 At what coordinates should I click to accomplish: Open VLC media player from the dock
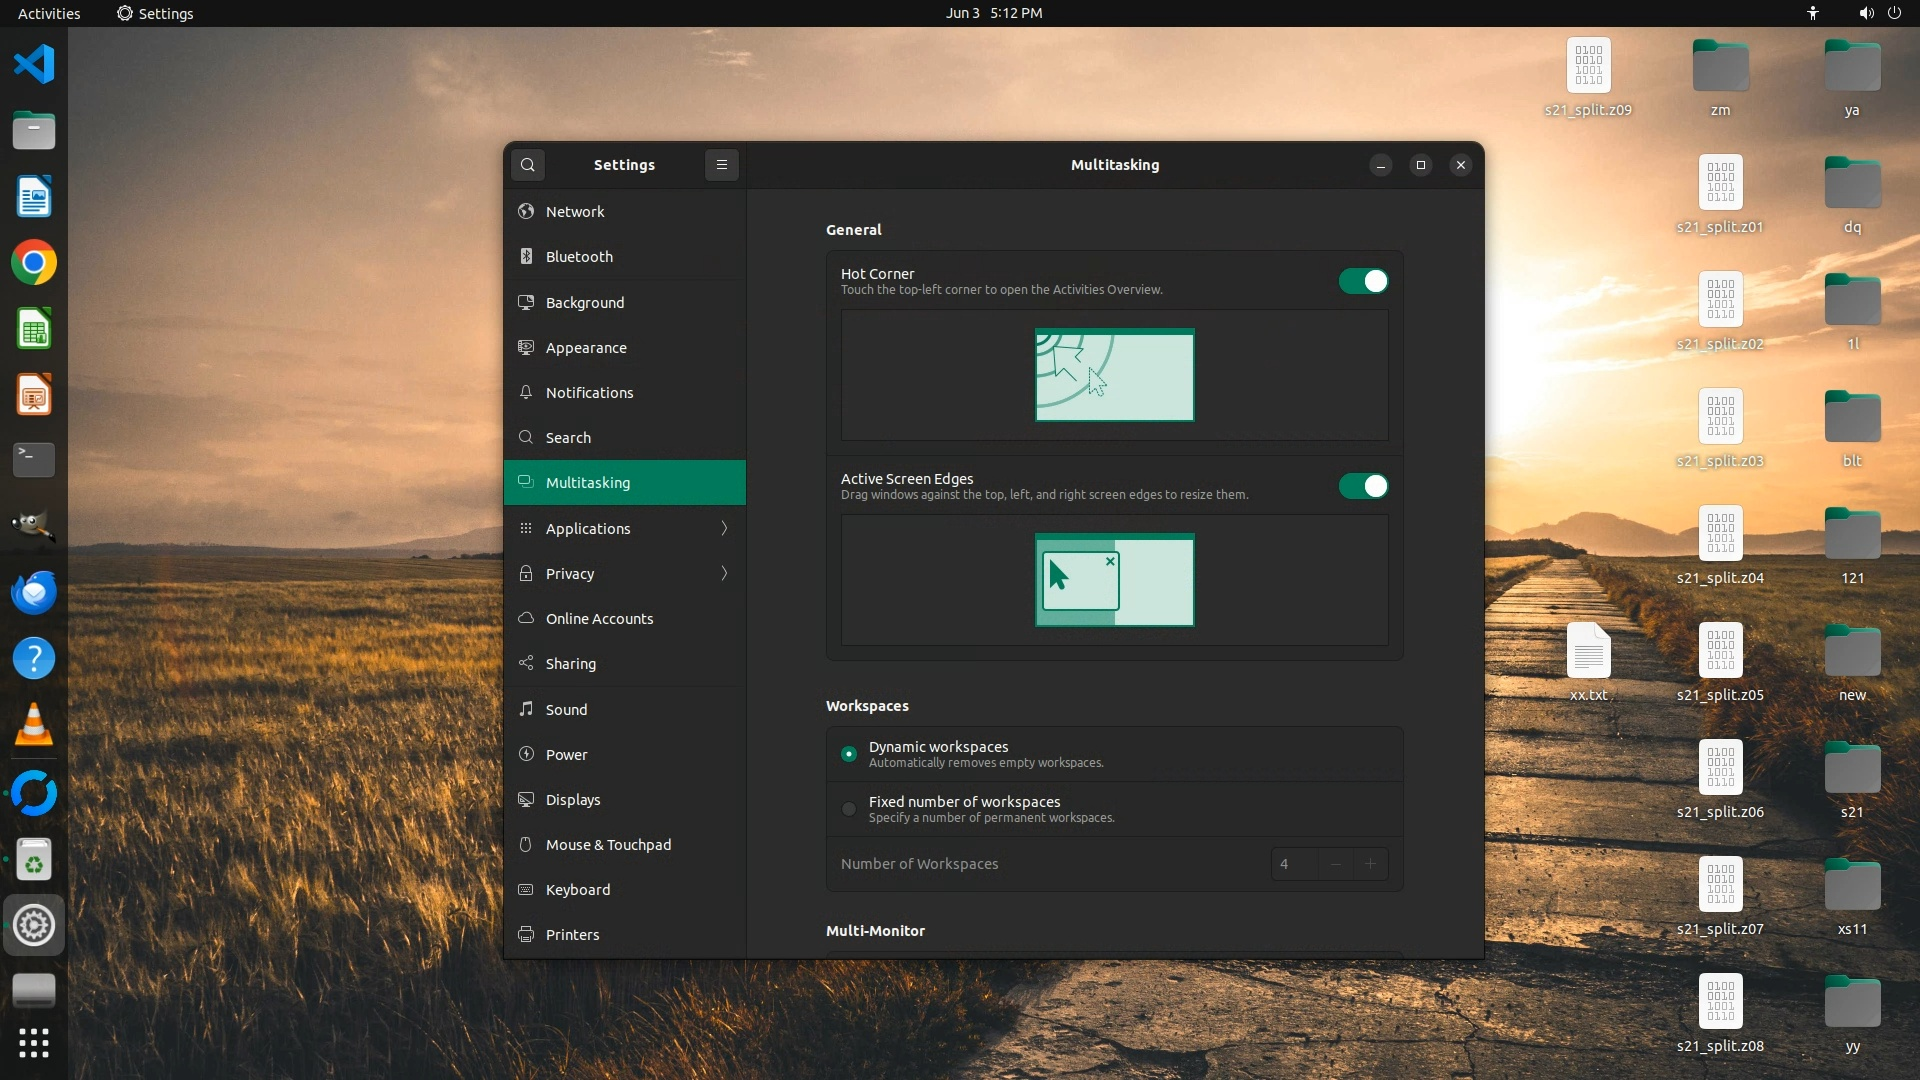[x=34, y=725]
